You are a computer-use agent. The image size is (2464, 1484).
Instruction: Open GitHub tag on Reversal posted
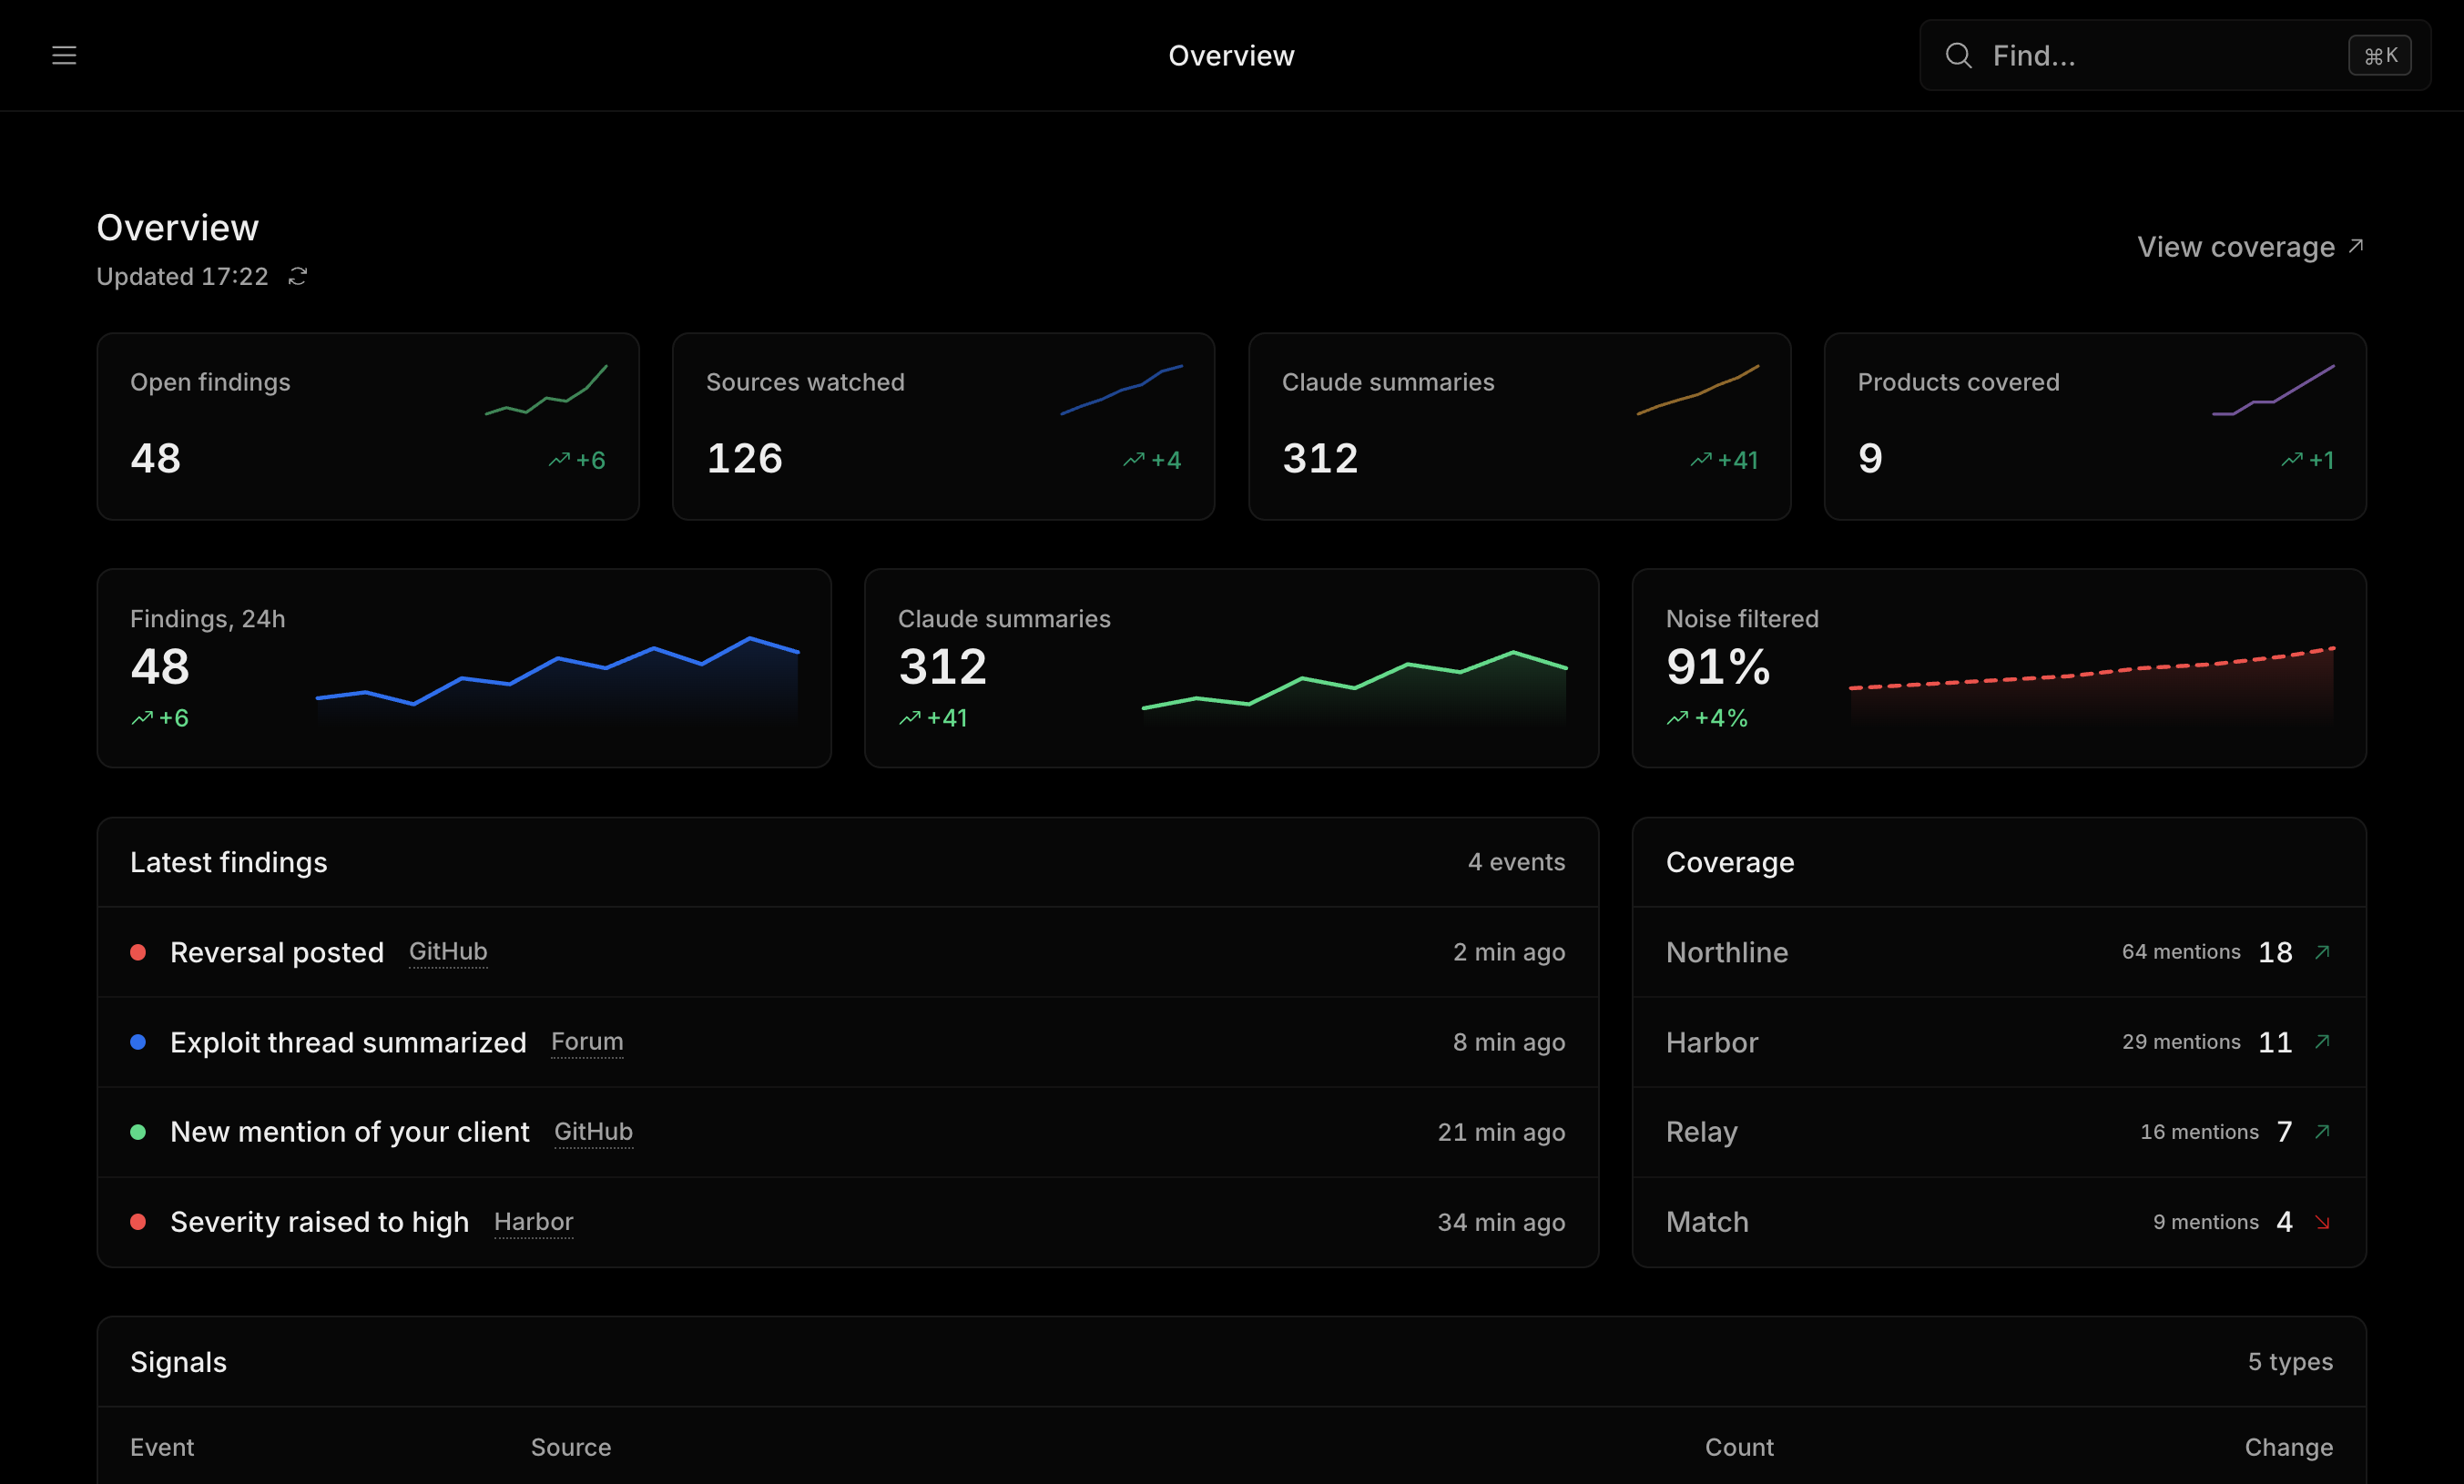click(448, 952)
